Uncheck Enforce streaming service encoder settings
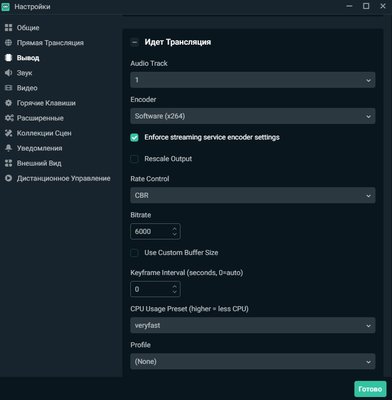The height and width of the screenshot is (400, 392). point(134,137)
